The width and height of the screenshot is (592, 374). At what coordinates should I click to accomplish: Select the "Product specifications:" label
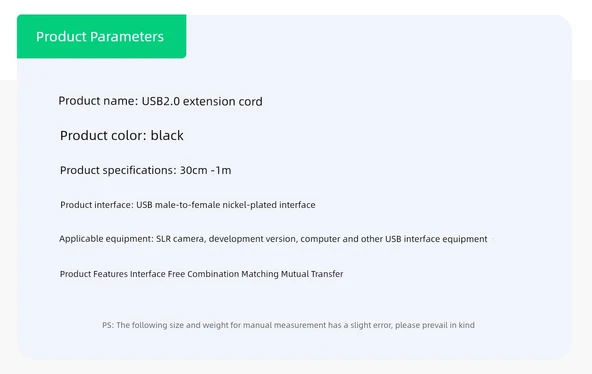point(118,170)
